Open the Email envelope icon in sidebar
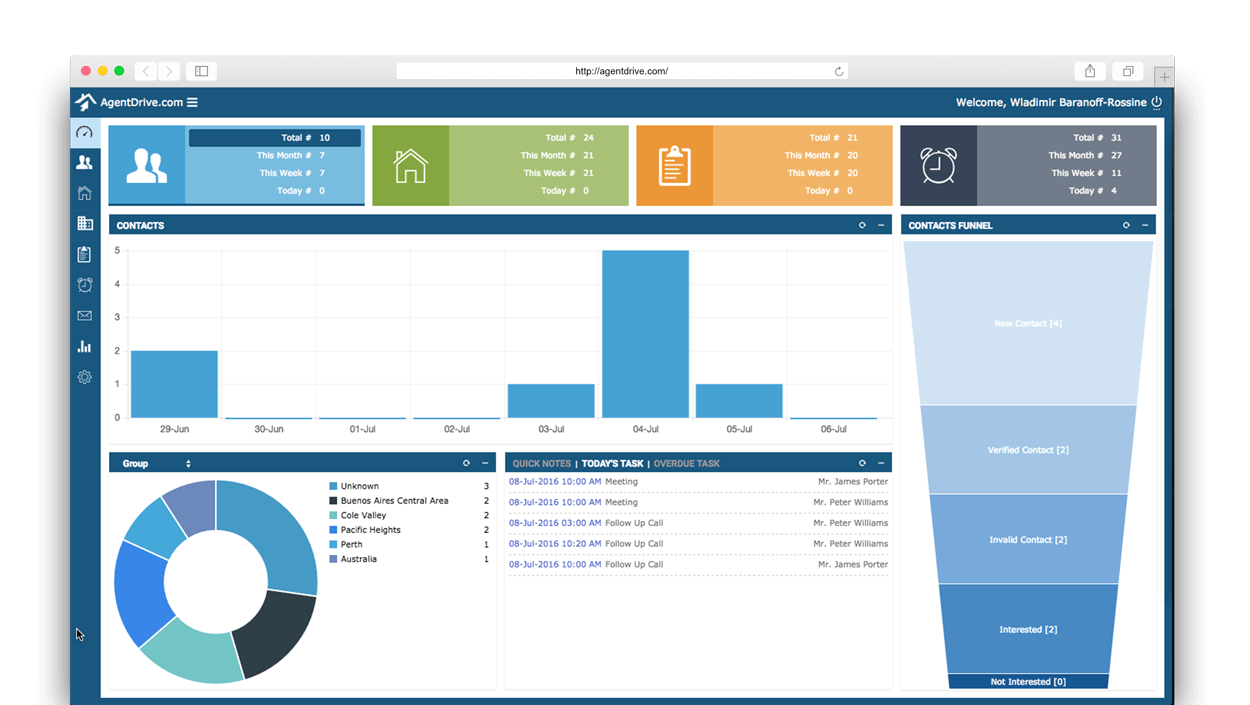This screenshot has height=705, width=1250. click(85, 315)
